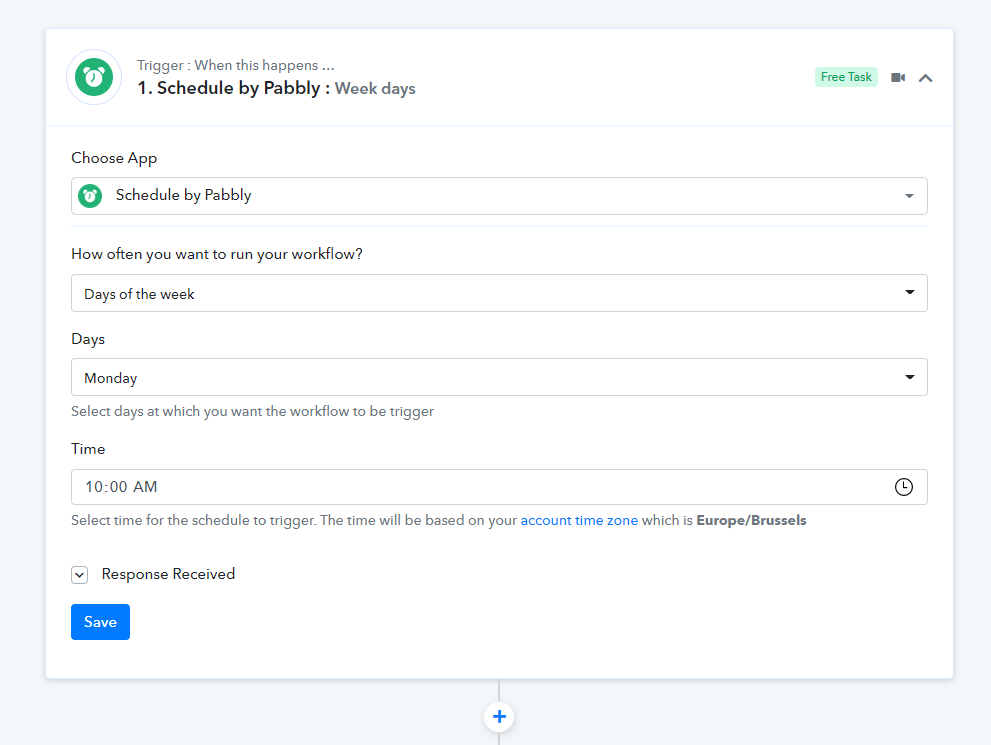991x745 pixels.
Task: Open the video tutorial camera icon
Action: click(x=898, y=77)
